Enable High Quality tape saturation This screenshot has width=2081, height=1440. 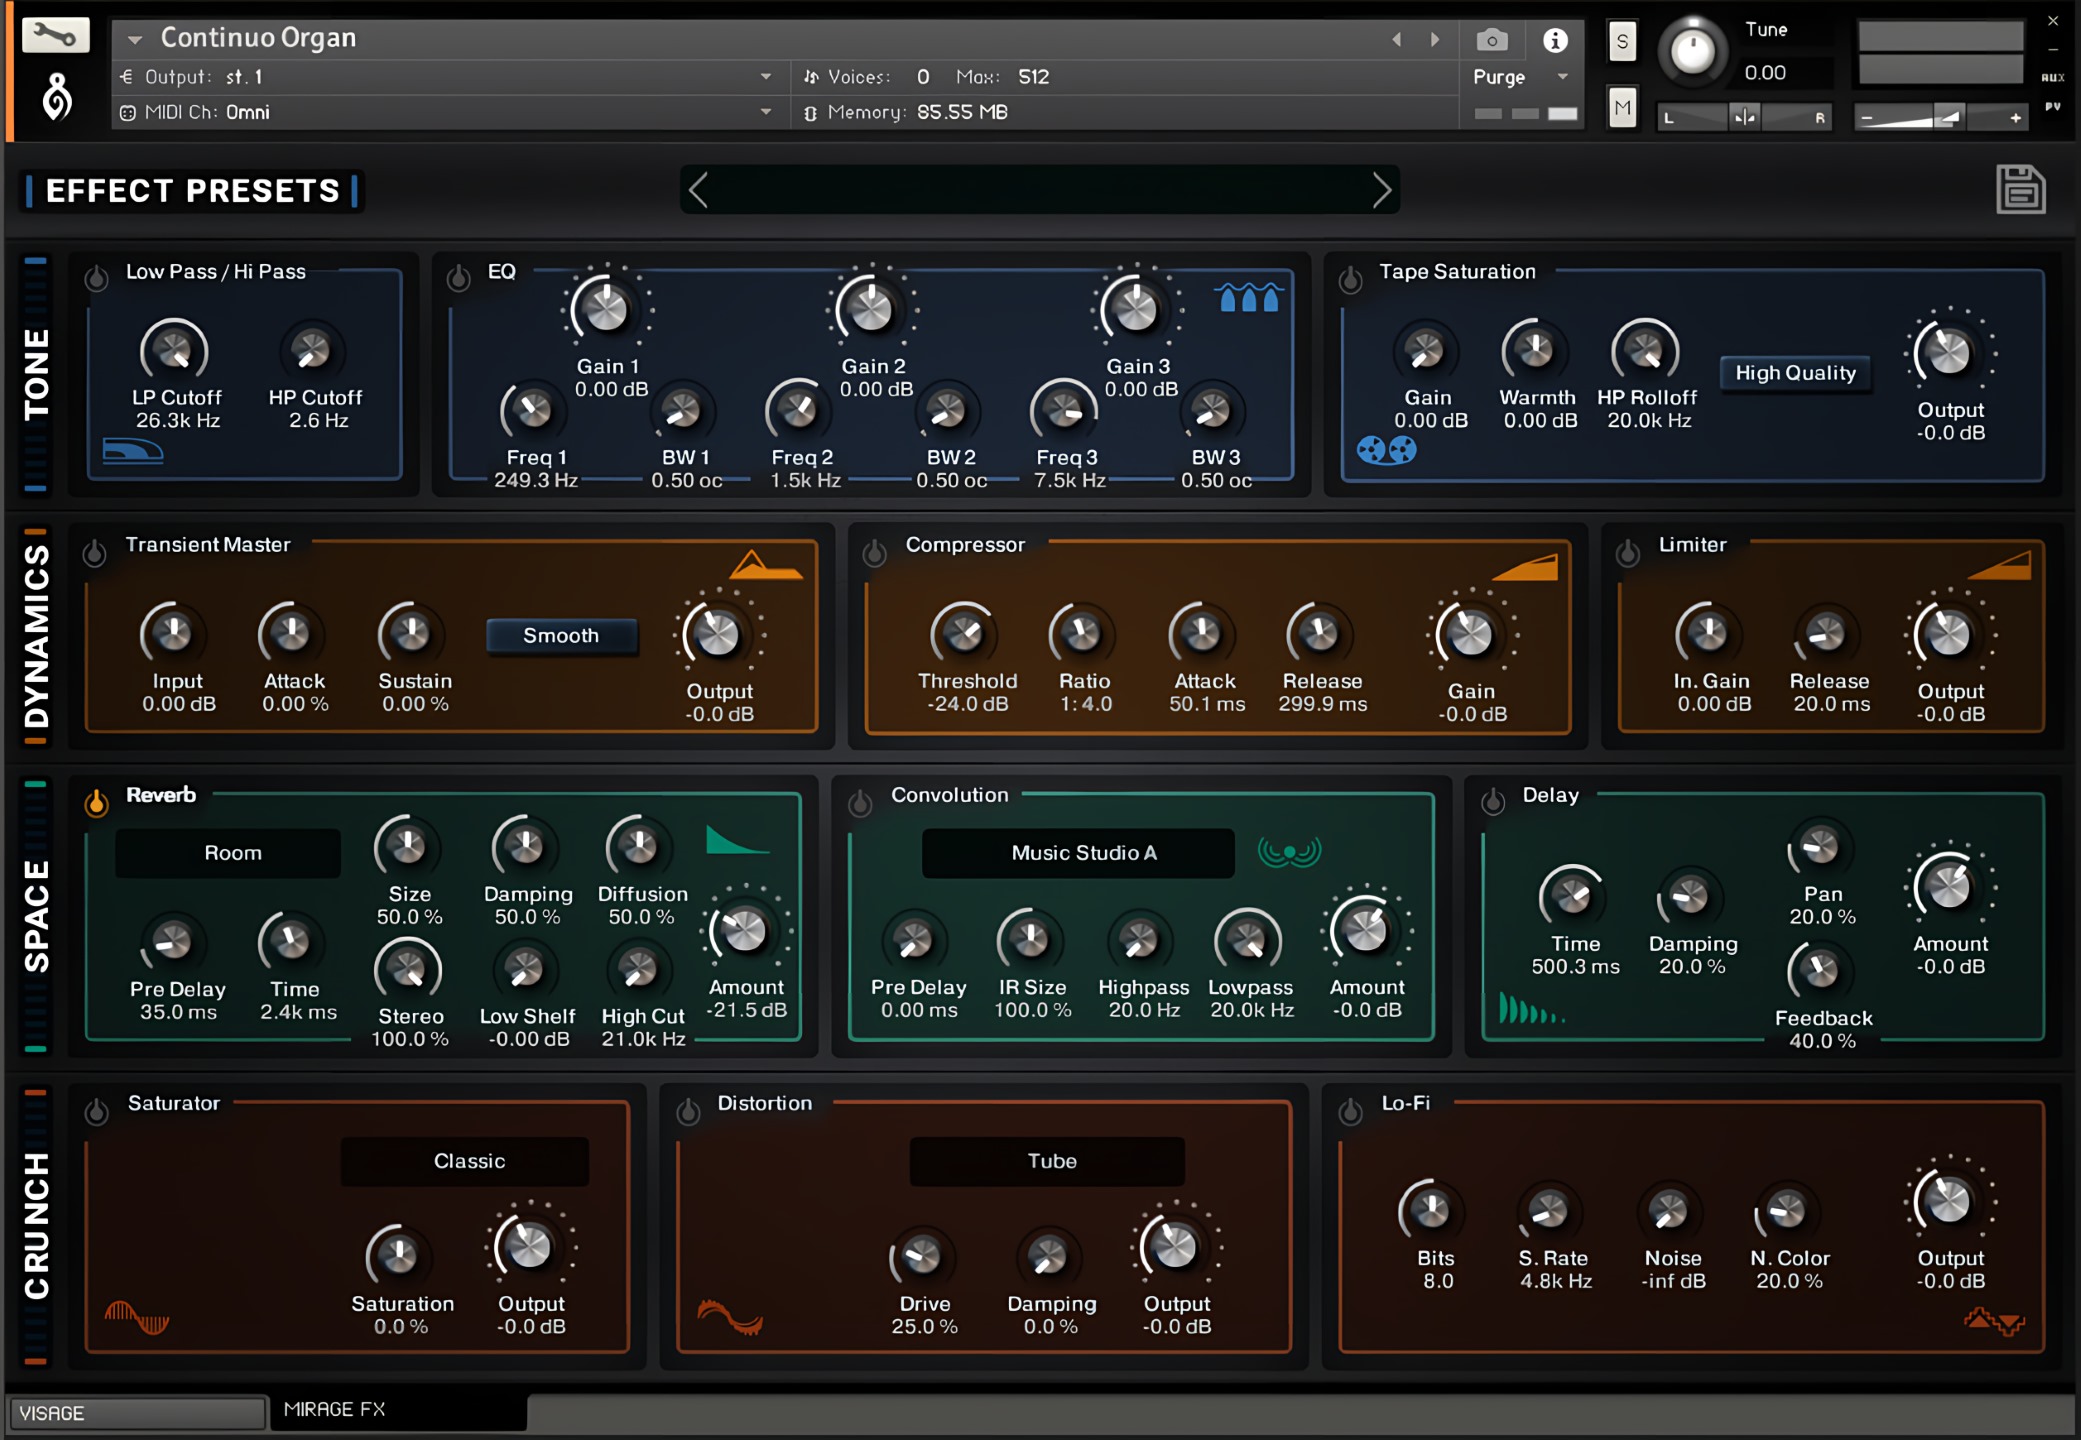click(x=1795, y=372)
